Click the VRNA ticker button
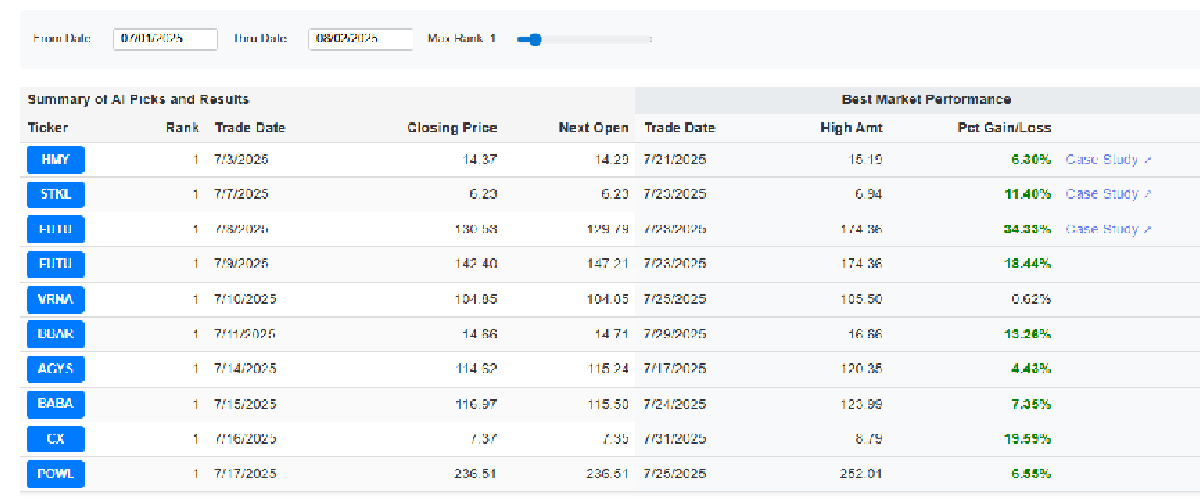 coord(56,299)
